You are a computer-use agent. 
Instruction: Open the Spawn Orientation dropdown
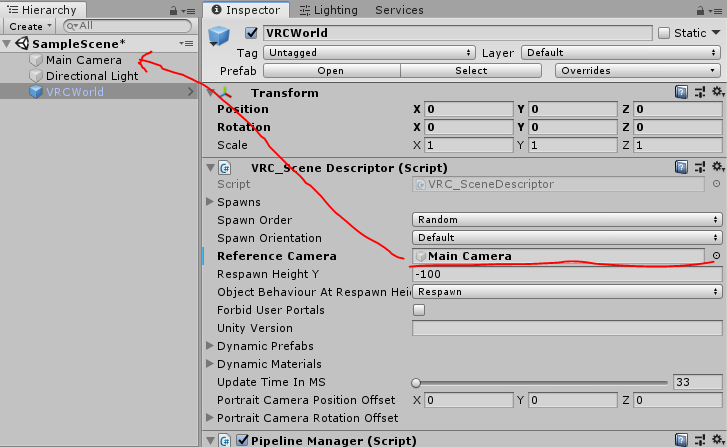pos(567,237)
